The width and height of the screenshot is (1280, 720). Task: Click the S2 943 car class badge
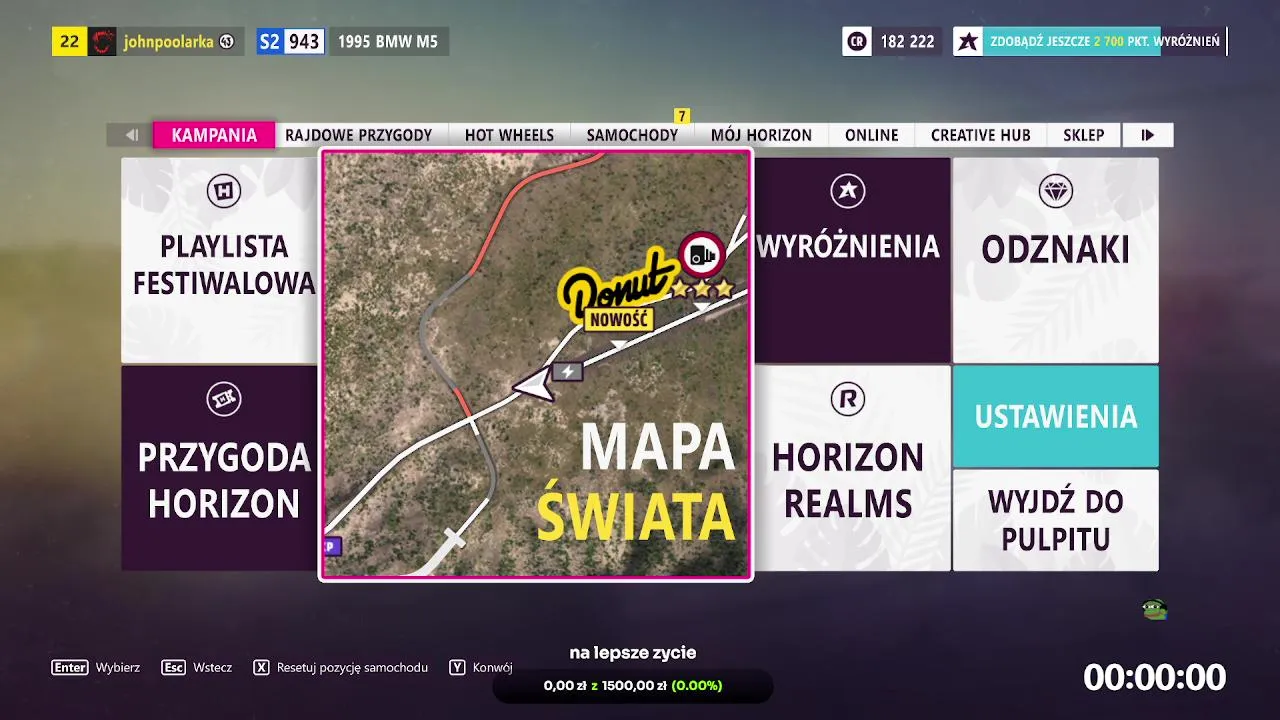[x=290, y=41]
